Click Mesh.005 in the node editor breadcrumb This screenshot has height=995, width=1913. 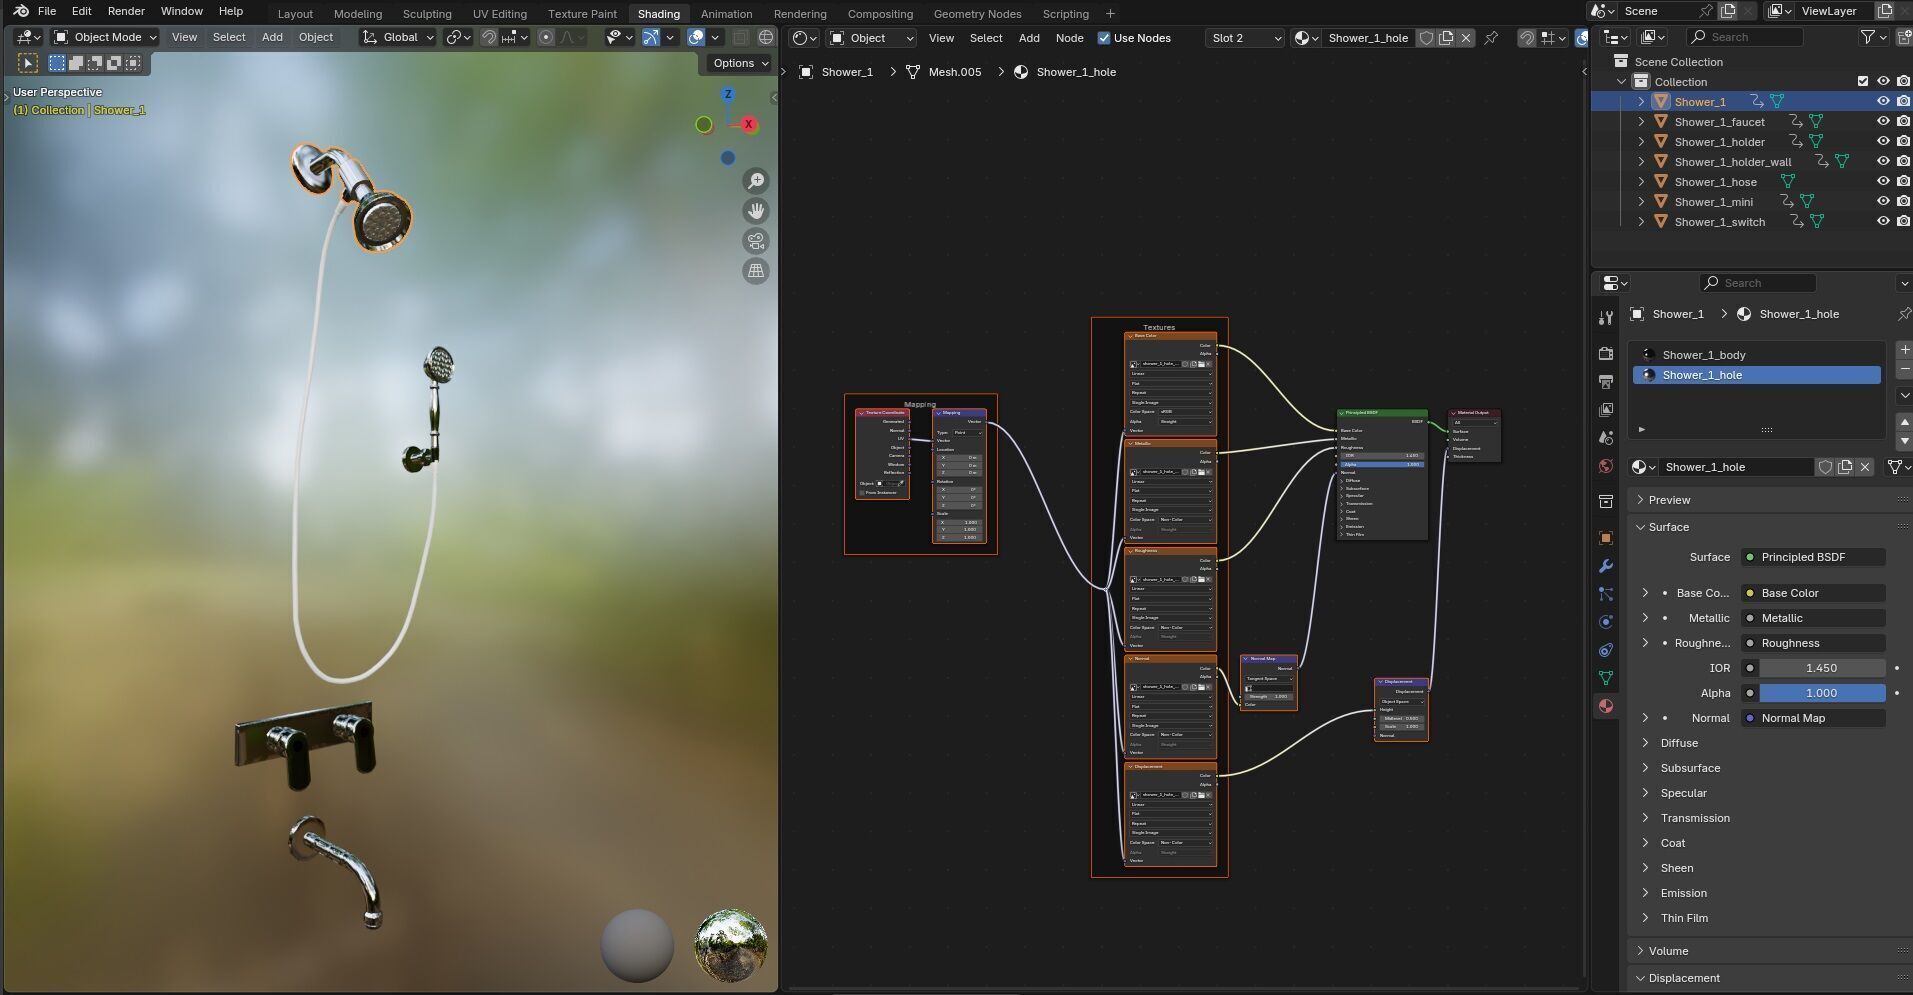[x=954, y=72]
